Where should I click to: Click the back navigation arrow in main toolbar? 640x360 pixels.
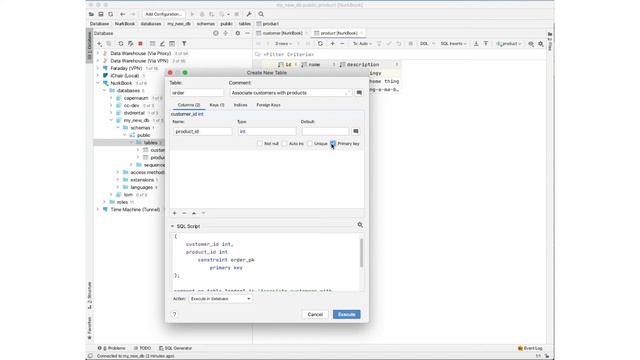(122, 14)
